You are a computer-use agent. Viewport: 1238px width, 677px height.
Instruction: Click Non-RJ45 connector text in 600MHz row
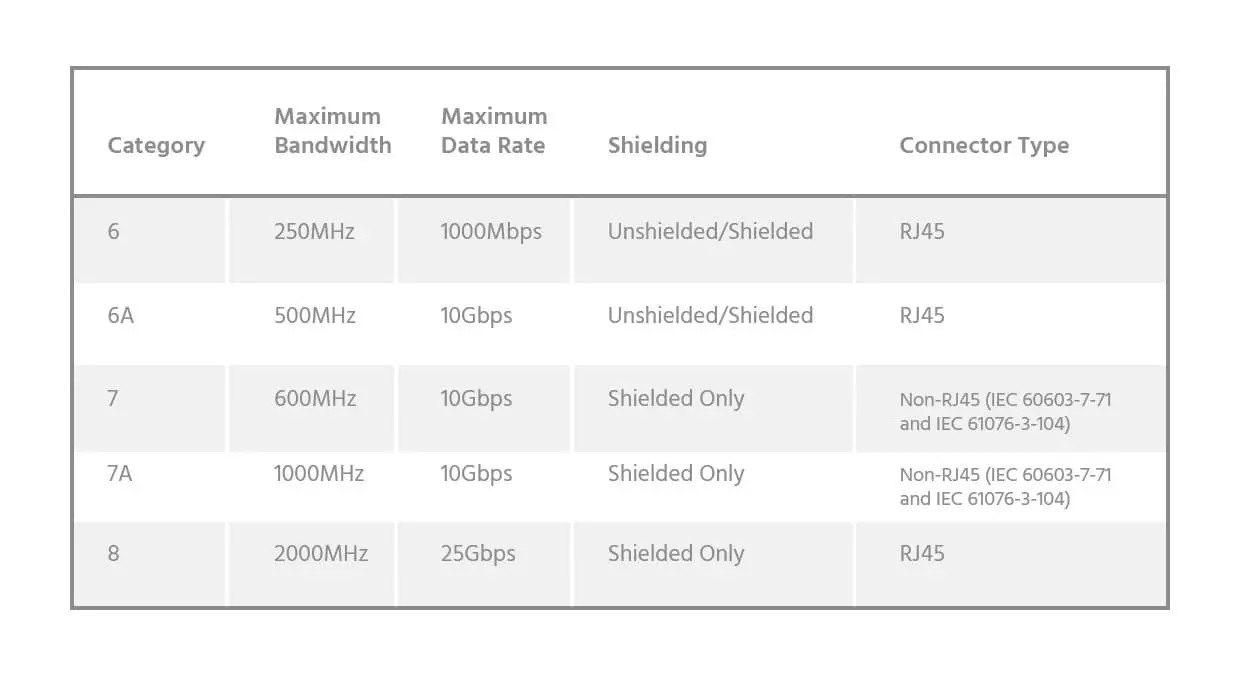click(1005, 411)
